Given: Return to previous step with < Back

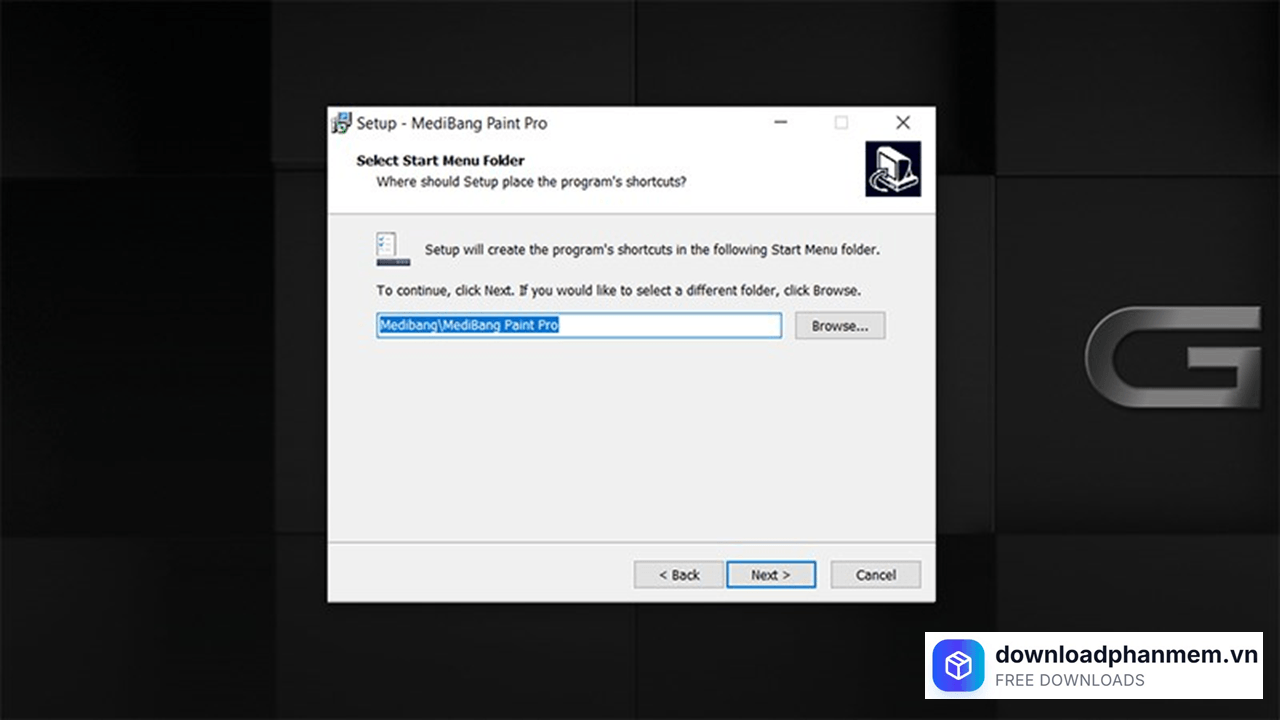Looking at the screenshot, I should coord(678,575).
